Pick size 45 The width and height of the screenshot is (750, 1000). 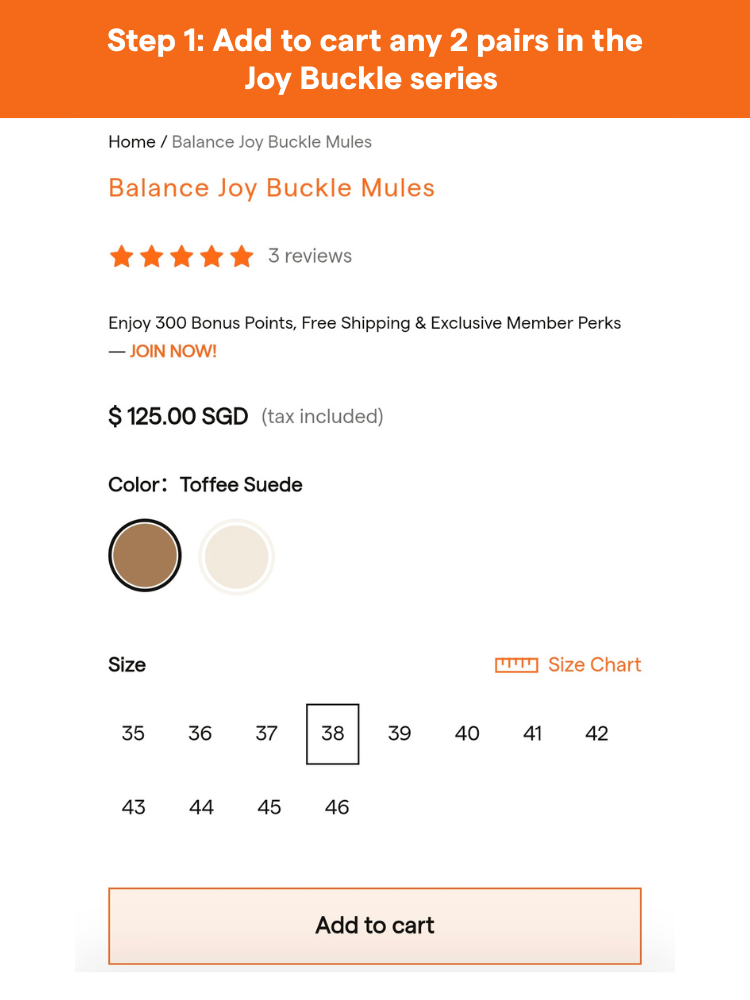269,807
